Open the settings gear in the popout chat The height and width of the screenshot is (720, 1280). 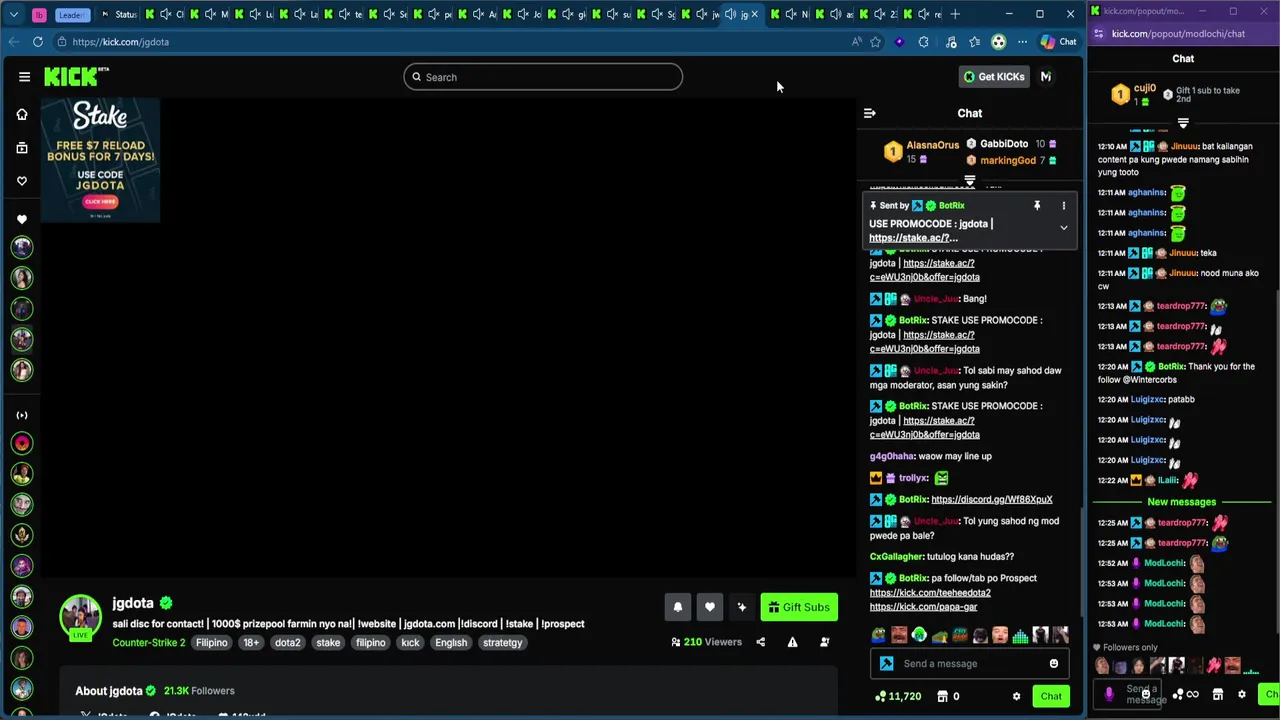click(1242, 694)
